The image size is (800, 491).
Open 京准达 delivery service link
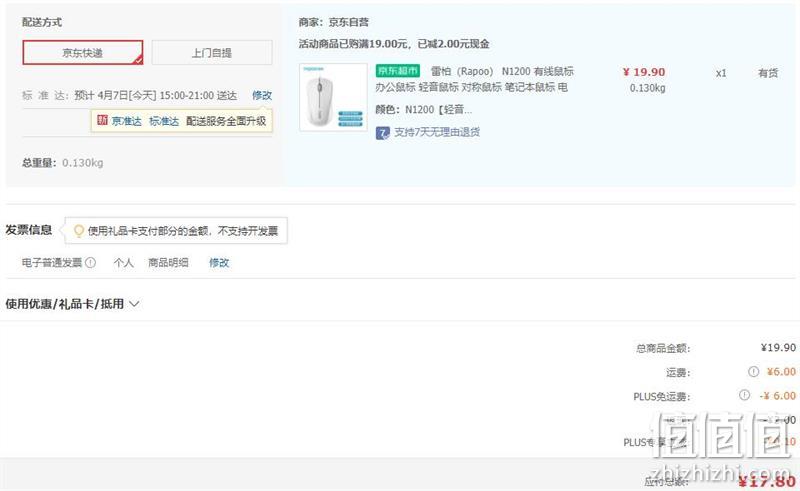pyautogui.click(x=127, y=121)
